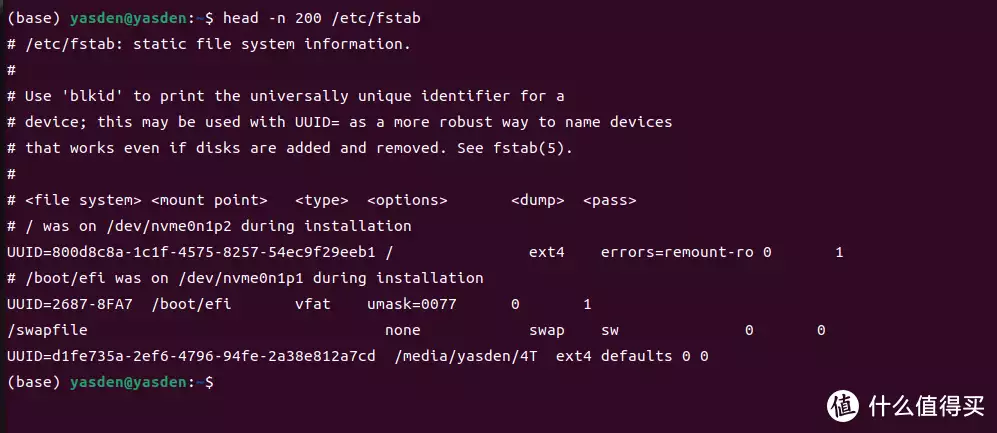997x433 pixels.
Task: Click the <pass> column header
Action: coord(610,200)
